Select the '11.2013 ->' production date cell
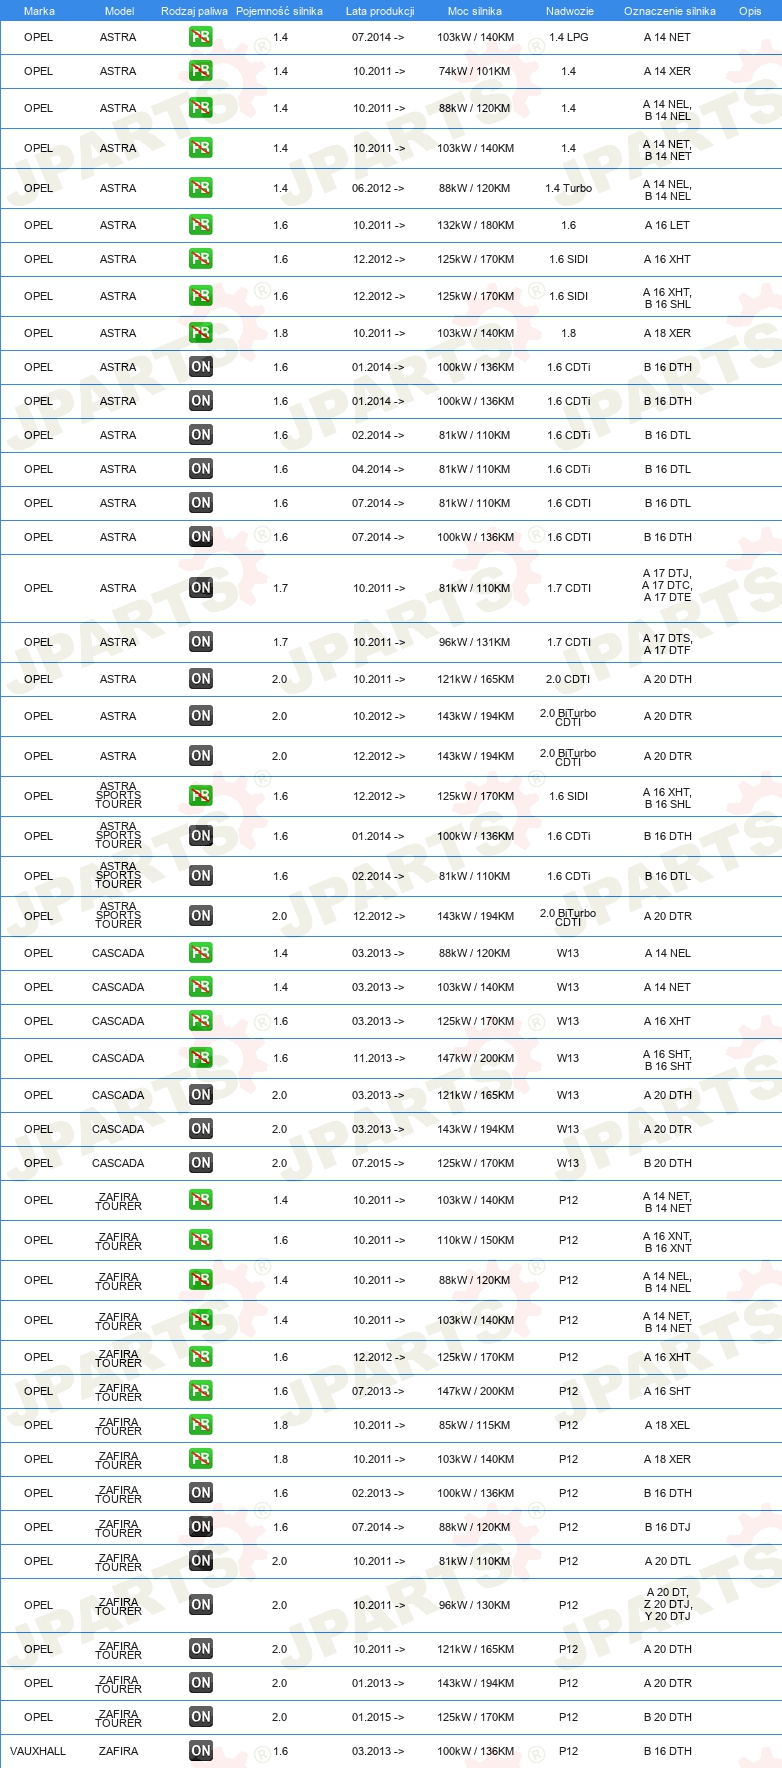The image size is (782, 1768). (x=379, y=1058)
